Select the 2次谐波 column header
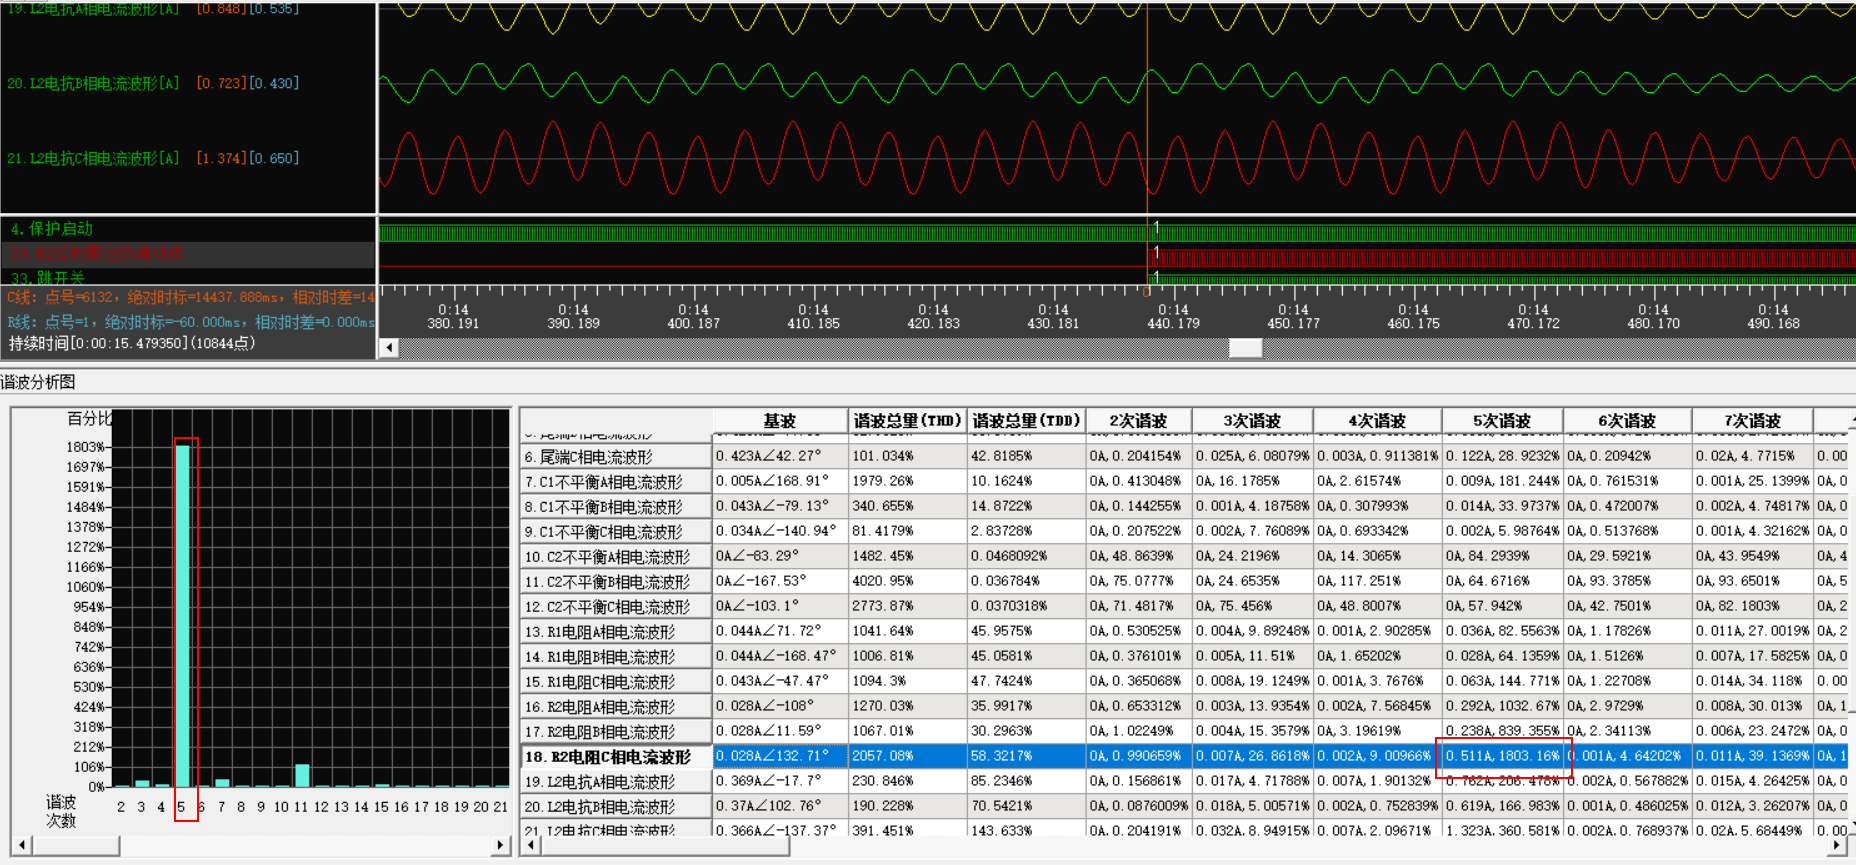 [1138, 421]
